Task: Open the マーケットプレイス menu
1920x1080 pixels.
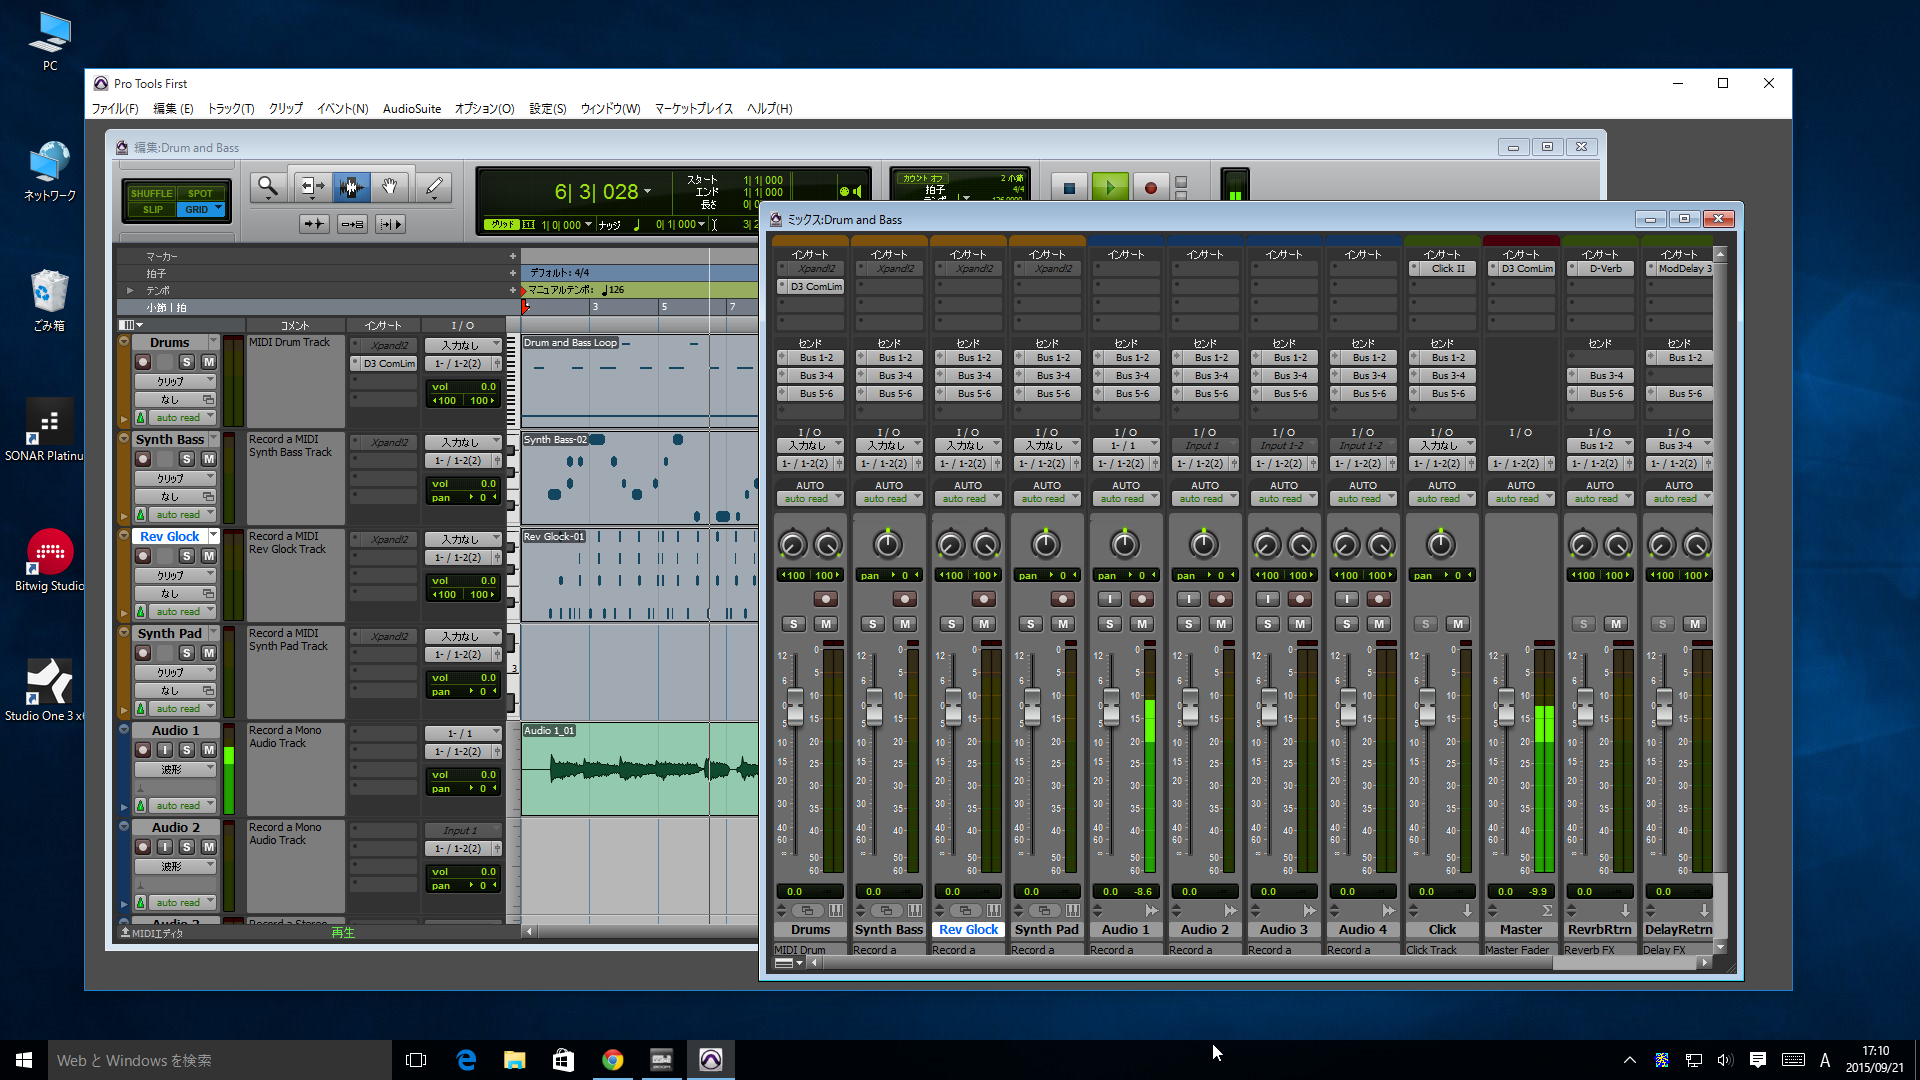Action: pos(694,109)
